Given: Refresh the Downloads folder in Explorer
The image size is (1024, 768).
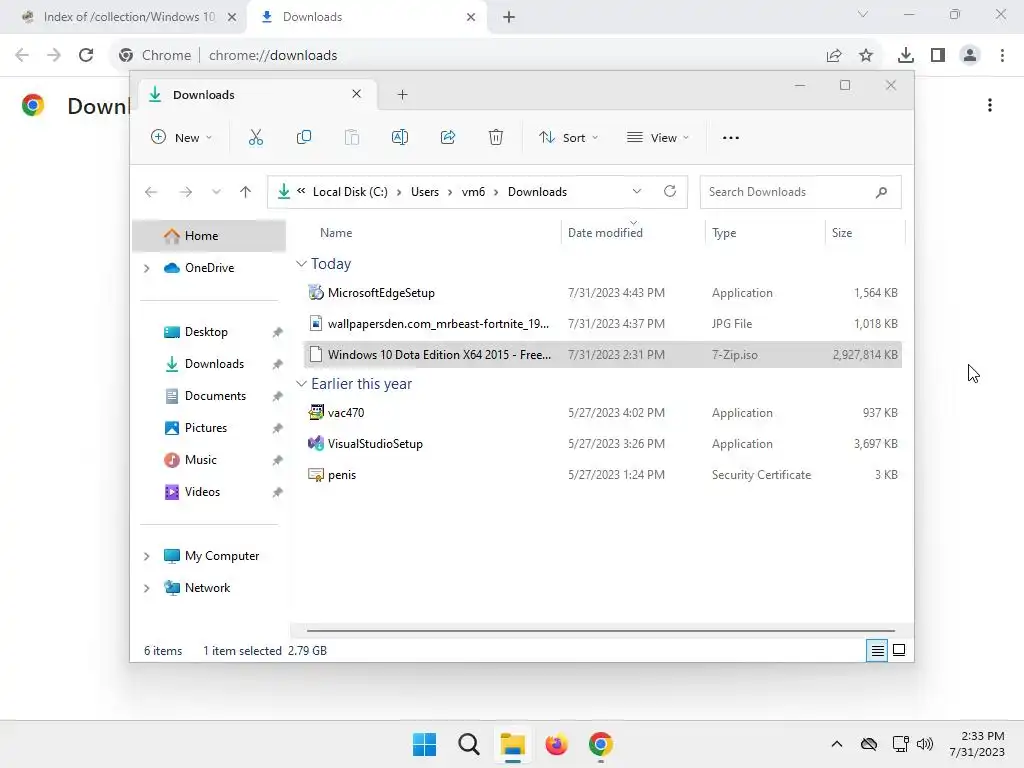Looking at the screenshot, I should pyautogui.click(x=669, y=191).
